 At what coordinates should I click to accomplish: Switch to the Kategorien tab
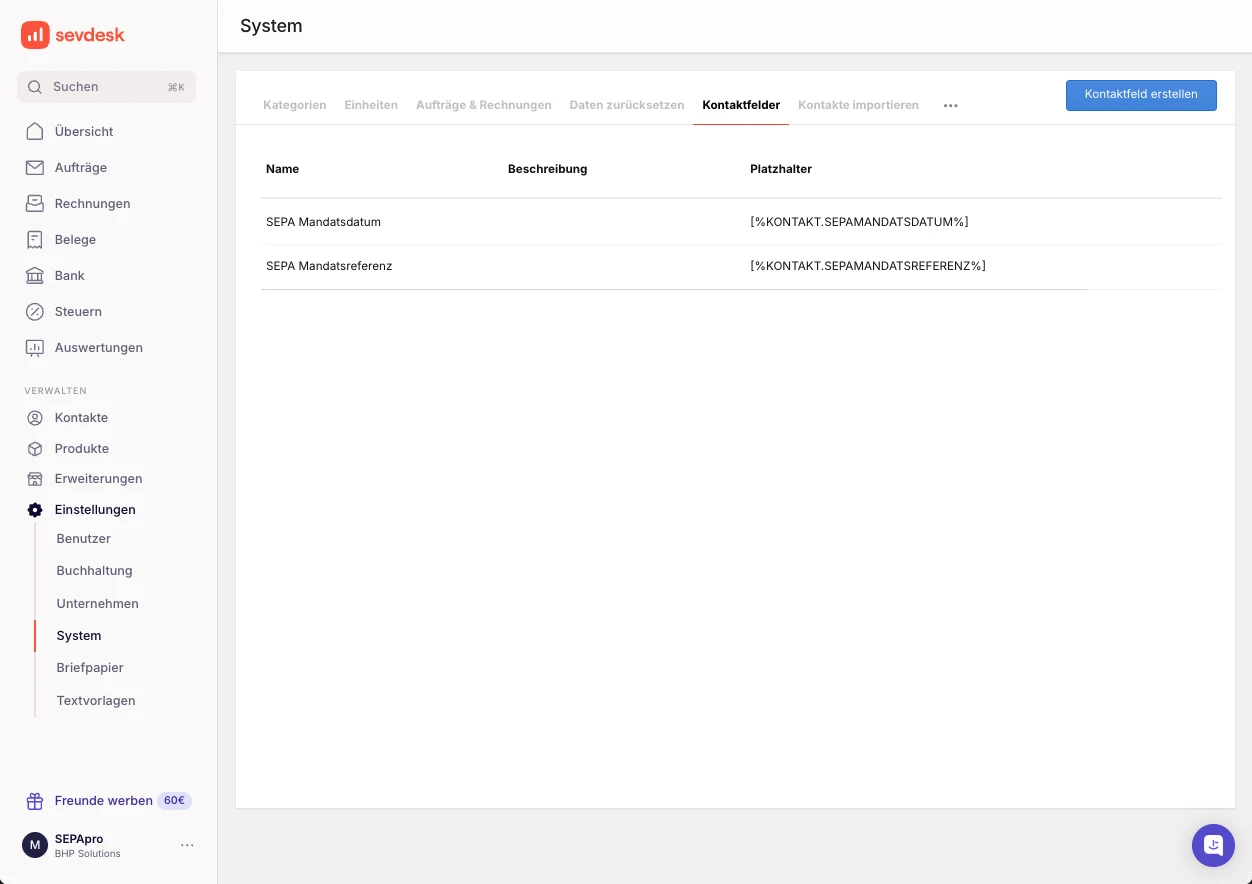tap(294, 104)
